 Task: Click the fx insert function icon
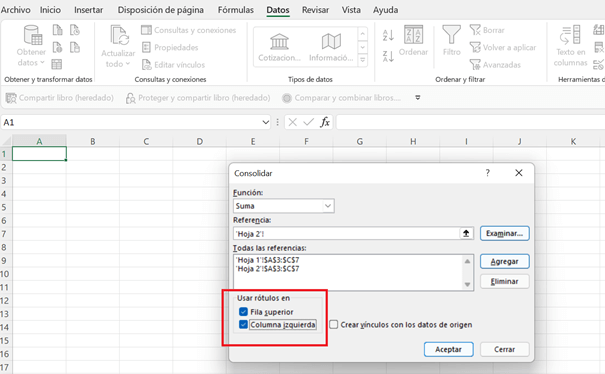pyautogui.click(x=325, y=122)
